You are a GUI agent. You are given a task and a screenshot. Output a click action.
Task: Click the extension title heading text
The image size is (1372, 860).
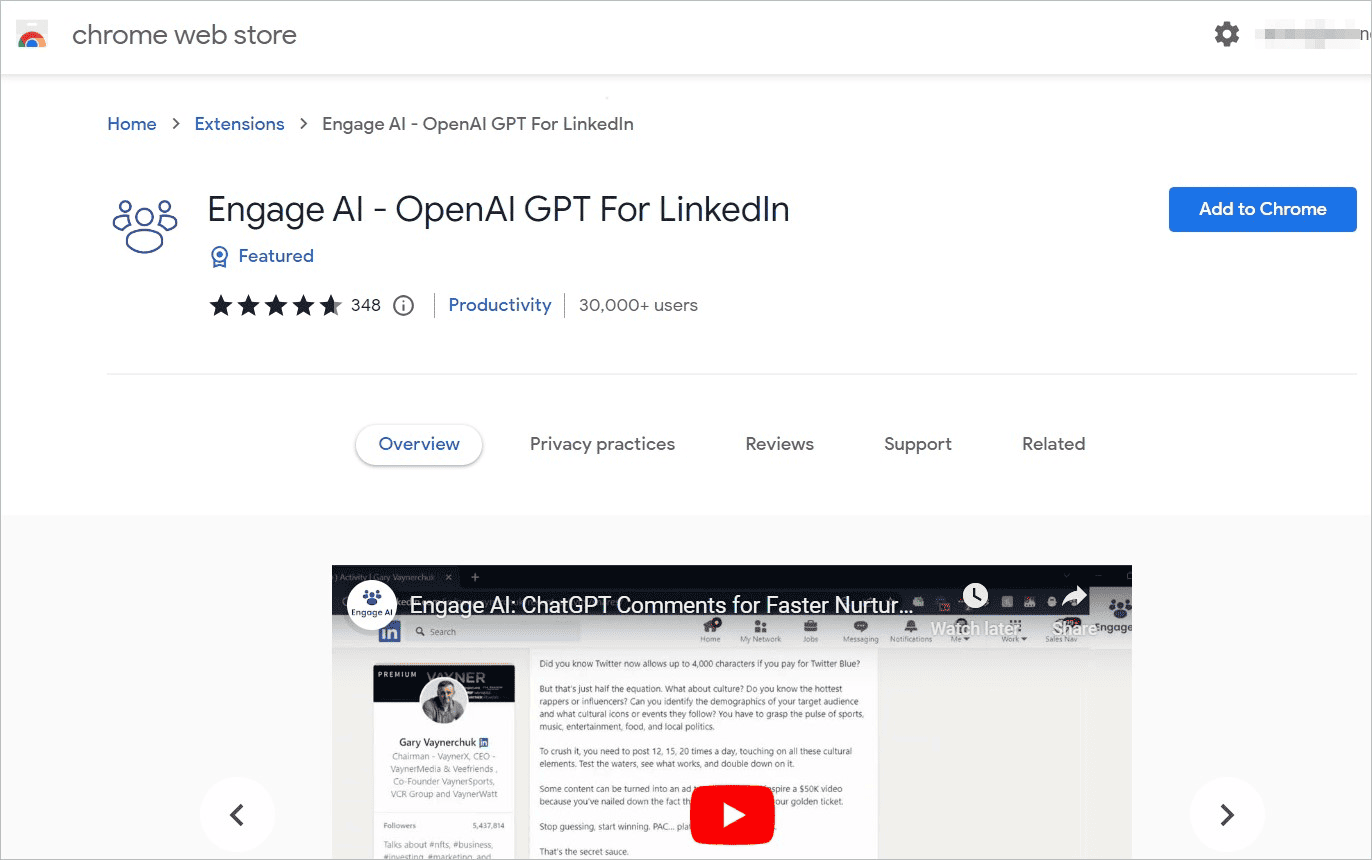coord(498,209)
